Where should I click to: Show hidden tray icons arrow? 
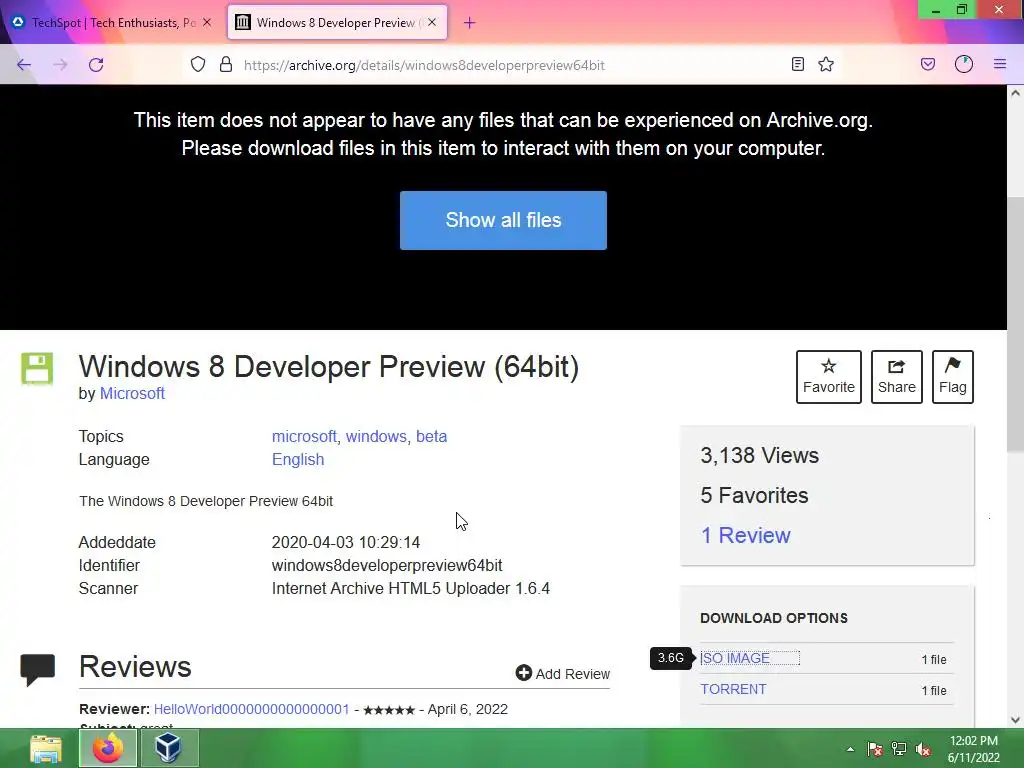coord(850,749)
